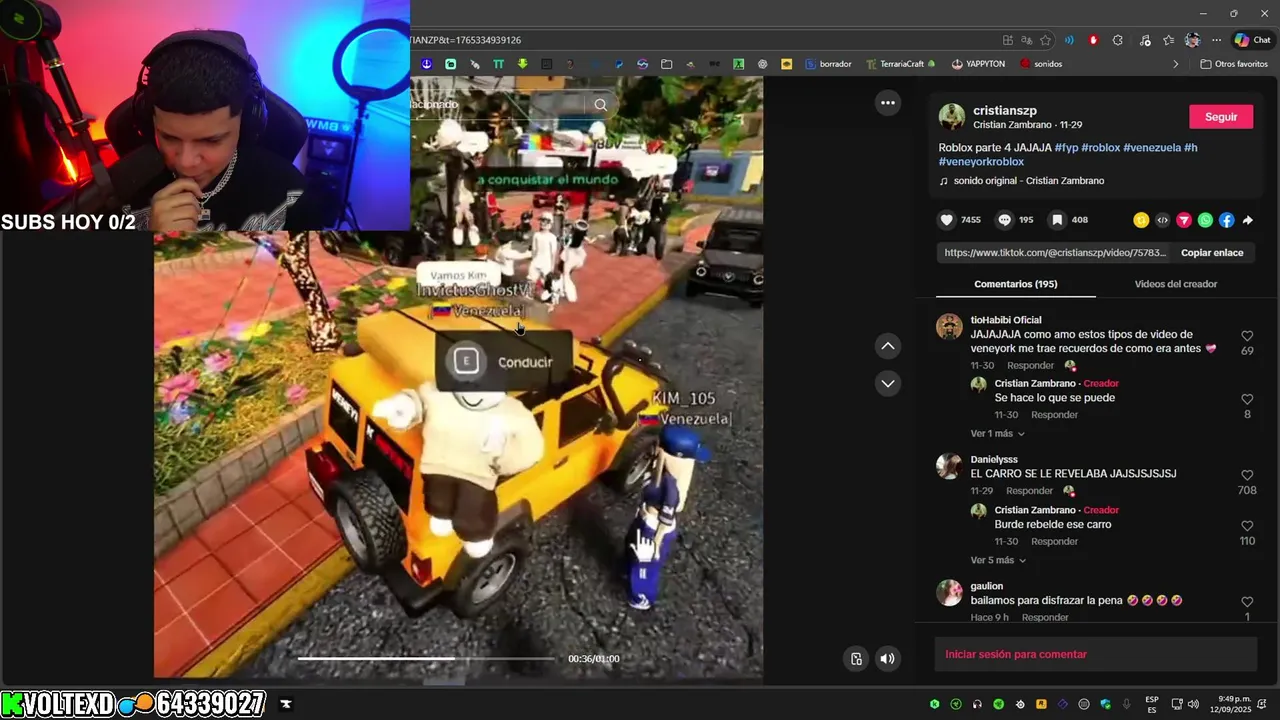Open 'TerrariaCraft' bookmark
Image resolution: width=1280 pixels, height=720 pixels.
[x=901, y=64]
